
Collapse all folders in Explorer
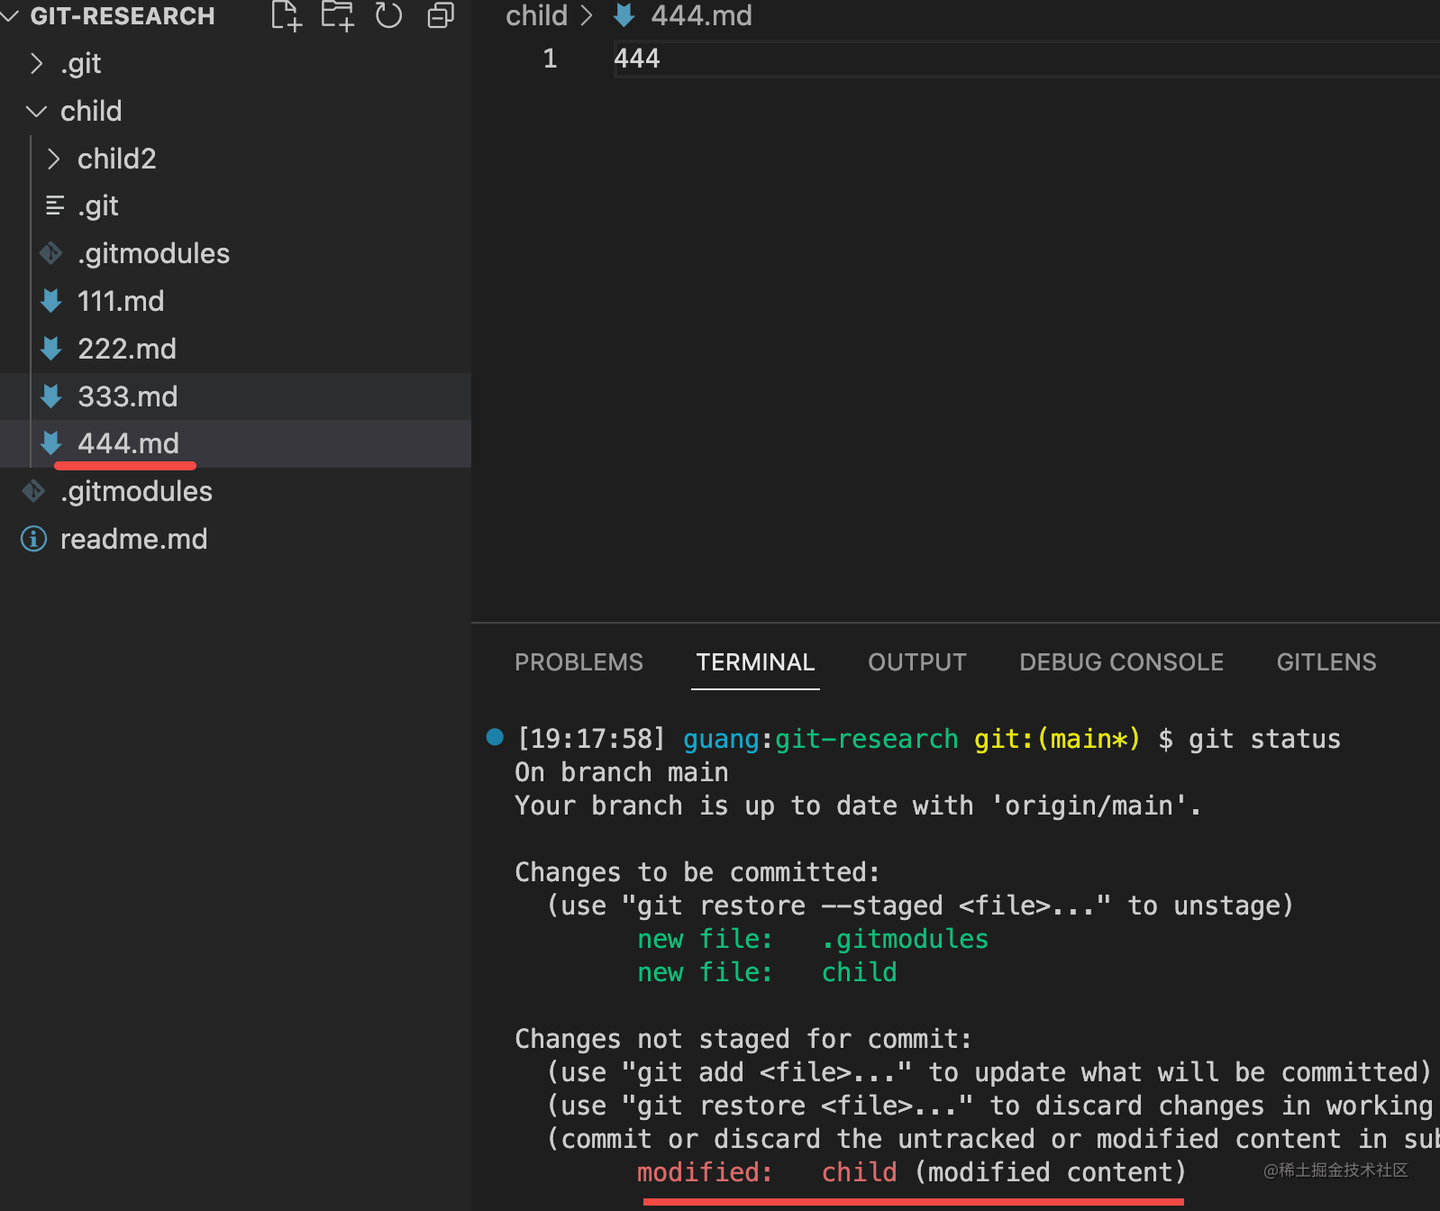tap(440, 16)
